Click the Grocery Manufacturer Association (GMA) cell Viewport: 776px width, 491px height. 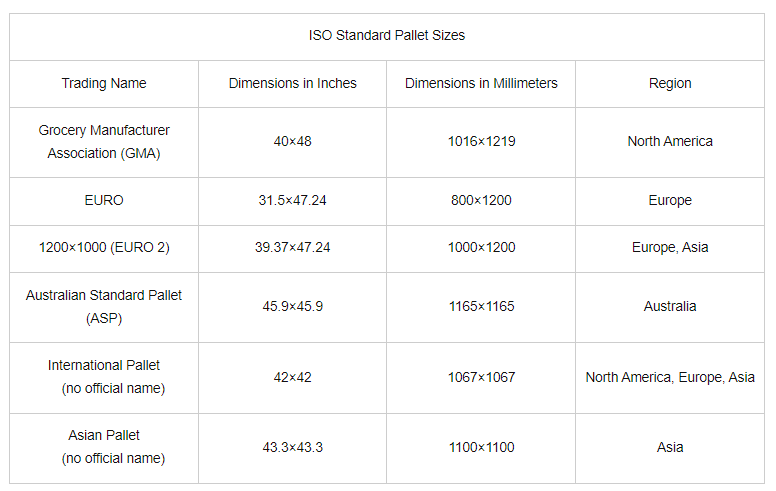tap(104, 142)
